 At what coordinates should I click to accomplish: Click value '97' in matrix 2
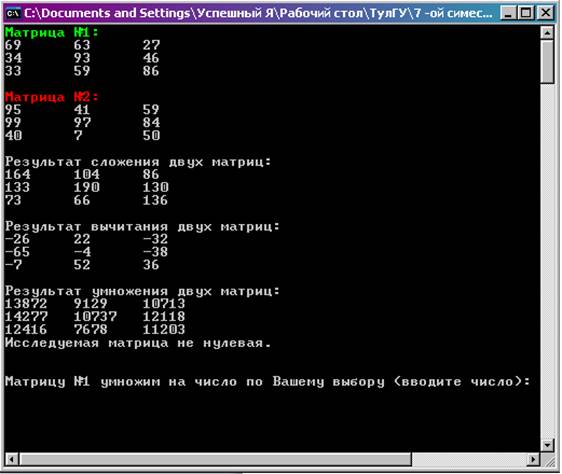[x=82, y=123]
